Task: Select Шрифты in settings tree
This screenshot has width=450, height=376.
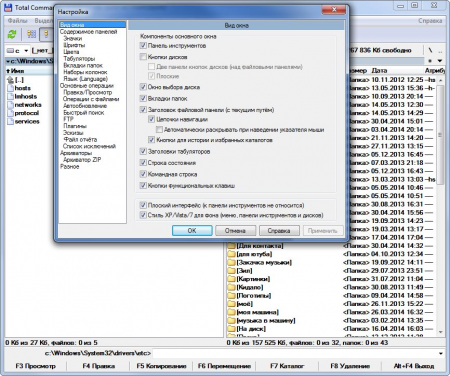Action: pos(74,45)
